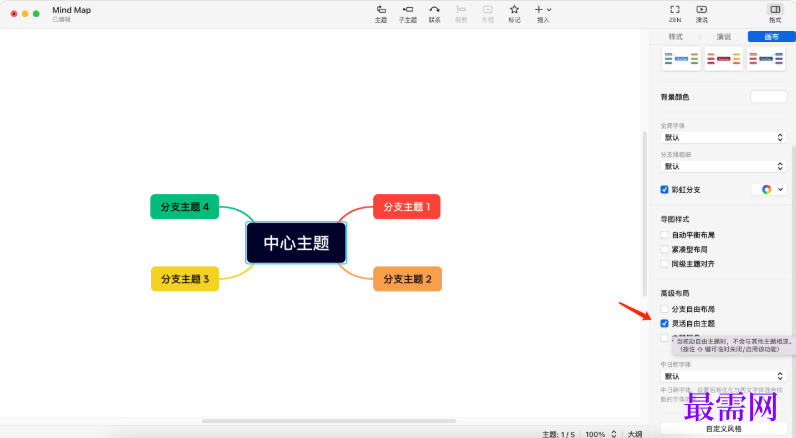The image size is (796, 438).
Task: Uncheck the 灵活自由主题 option
Action: tap(664, 324)
